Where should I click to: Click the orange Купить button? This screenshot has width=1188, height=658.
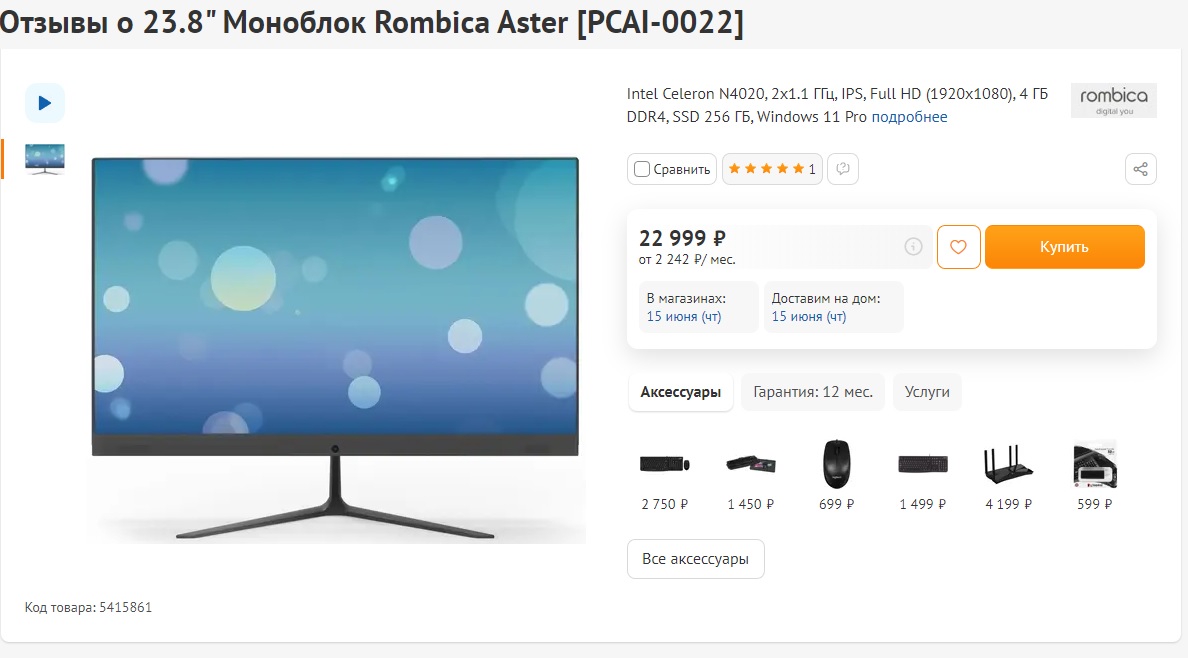click(1065, 247)
